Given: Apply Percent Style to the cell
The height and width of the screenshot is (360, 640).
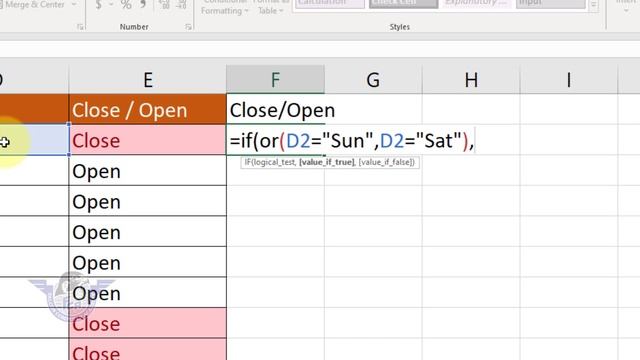Looking at the screenshot, I should pyautogui.click(x=126, y=5).
